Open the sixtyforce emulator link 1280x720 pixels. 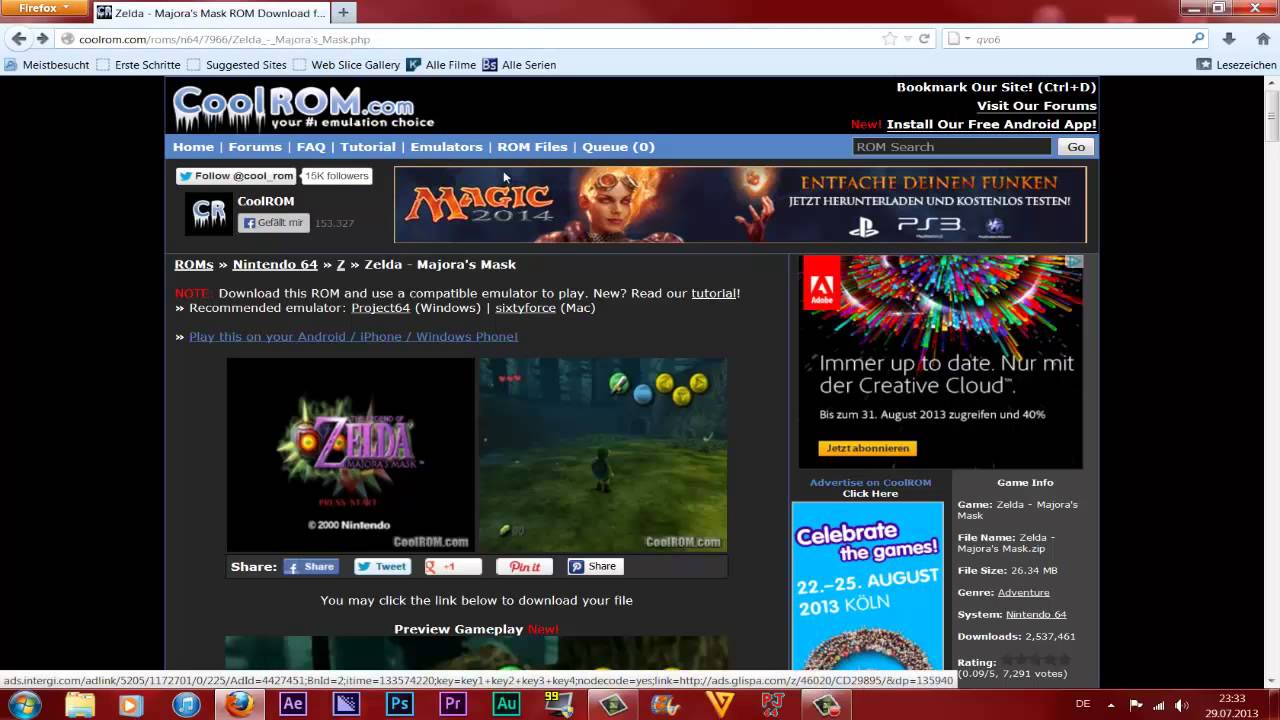(x=525, y=308)
